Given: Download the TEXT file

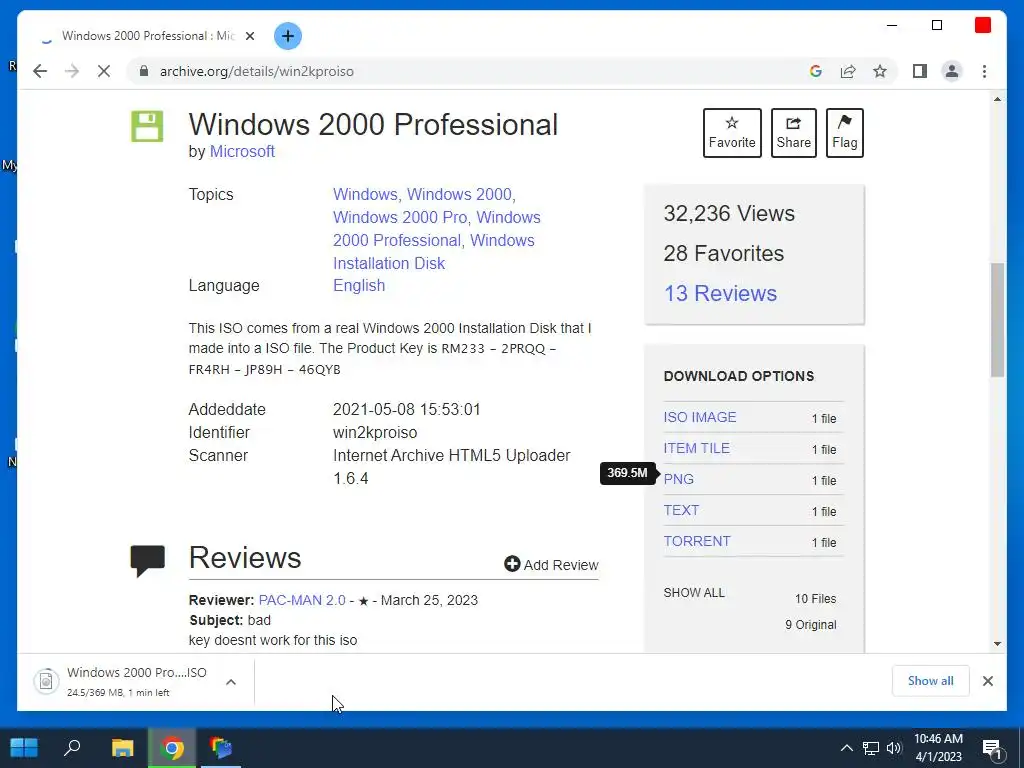Looking at the screenshot, I should (x=681, y=510).
